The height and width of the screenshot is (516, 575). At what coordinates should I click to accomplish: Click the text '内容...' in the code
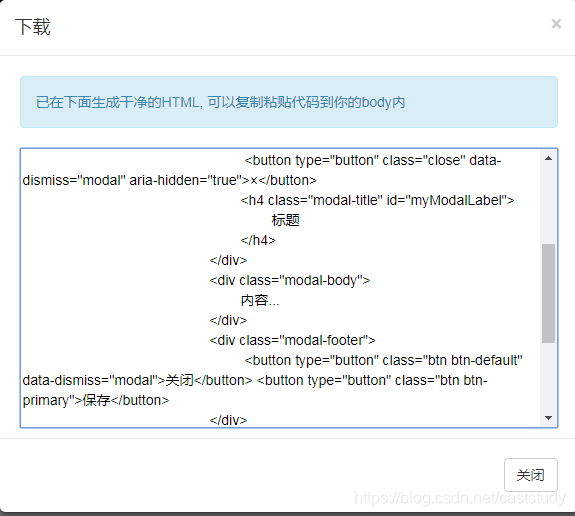(x=260, y=300)
